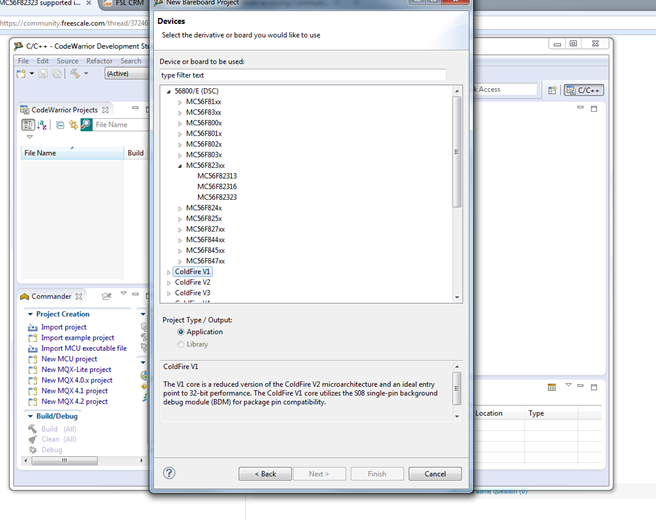Select the Library project type radio

[181, 344]
